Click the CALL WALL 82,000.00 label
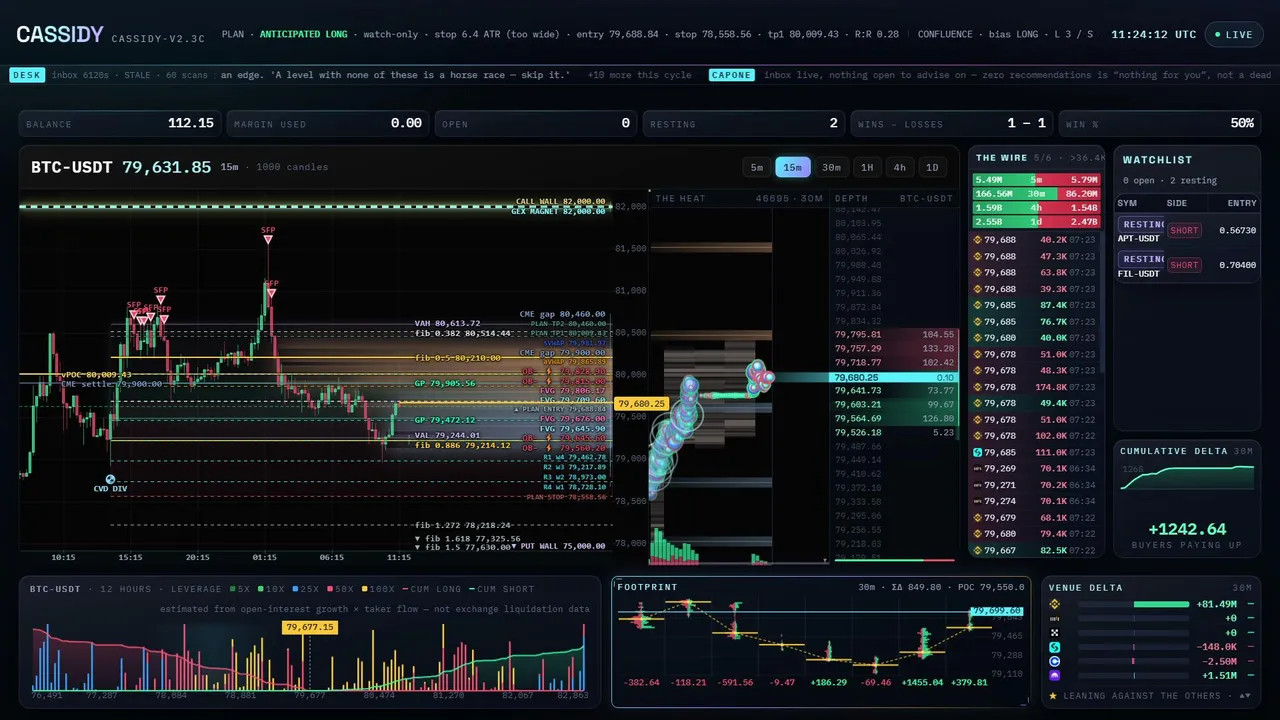 click(x=560, y=202)
